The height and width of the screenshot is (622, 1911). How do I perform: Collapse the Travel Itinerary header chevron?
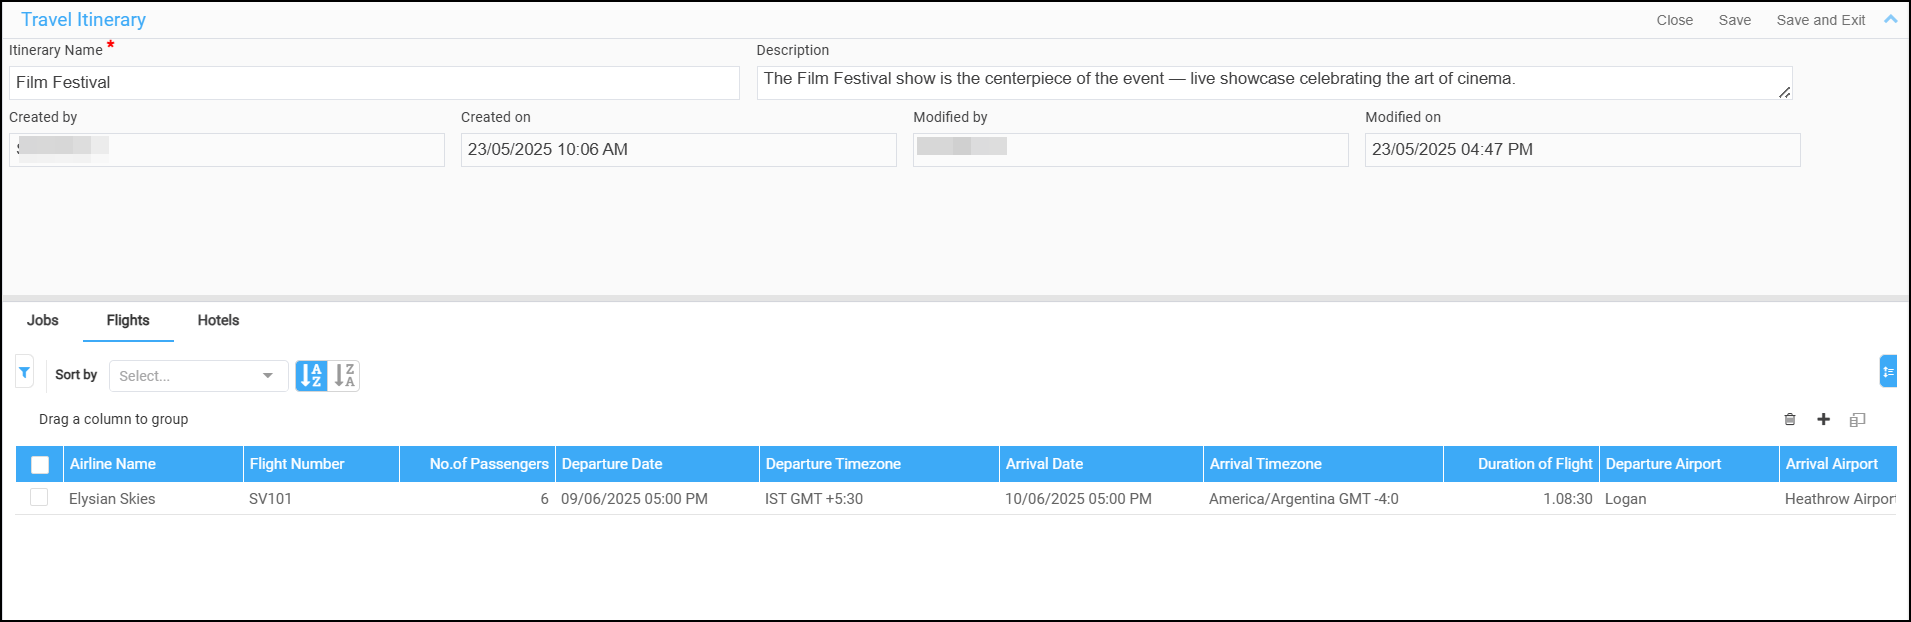[1890, 19]
